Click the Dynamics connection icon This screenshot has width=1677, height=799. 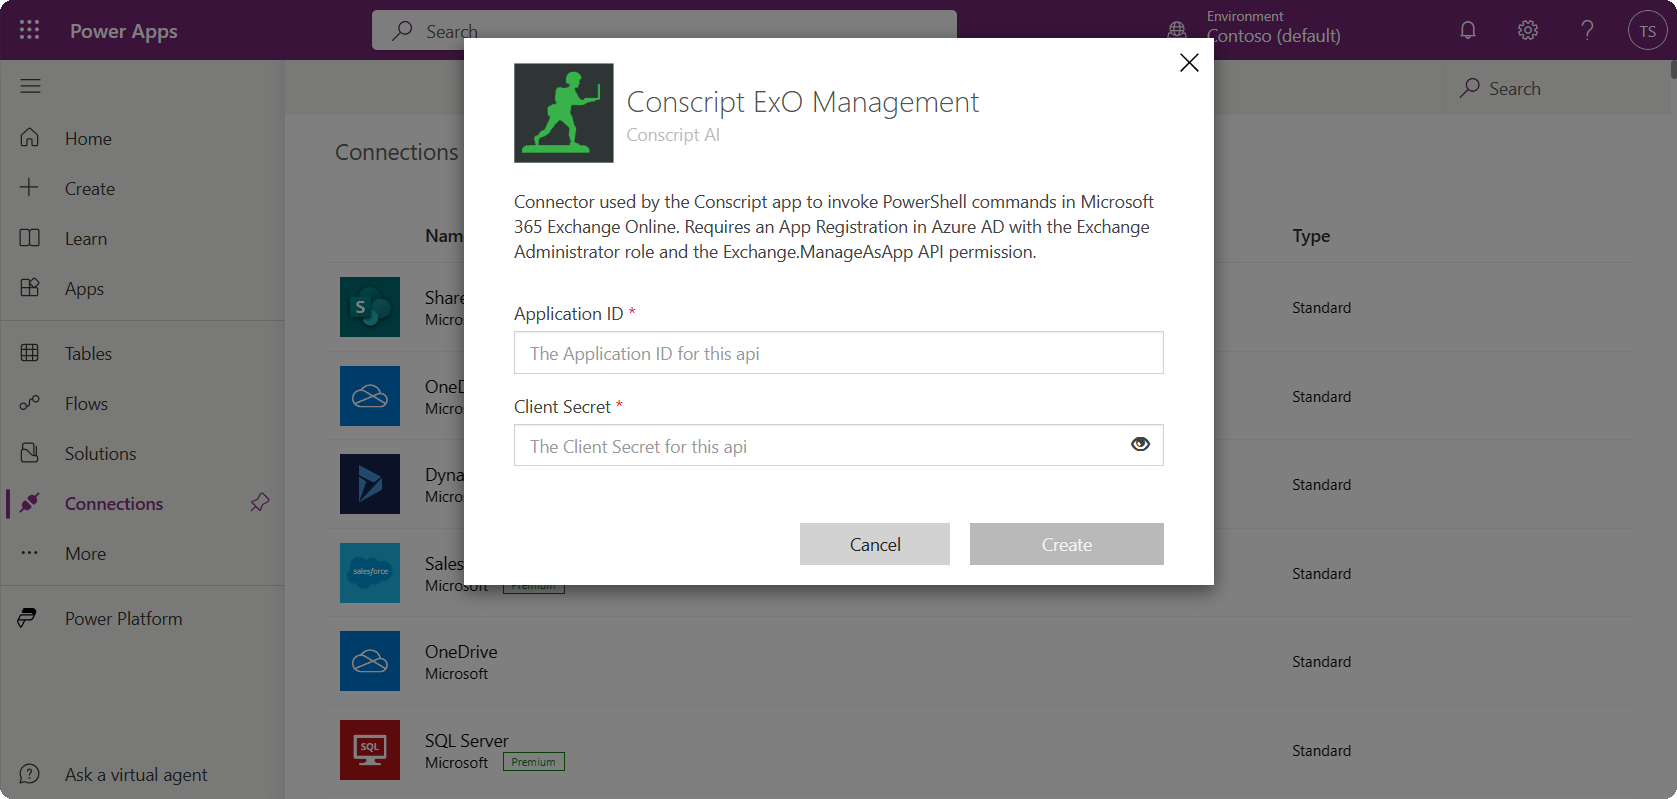tap(370, 484)
